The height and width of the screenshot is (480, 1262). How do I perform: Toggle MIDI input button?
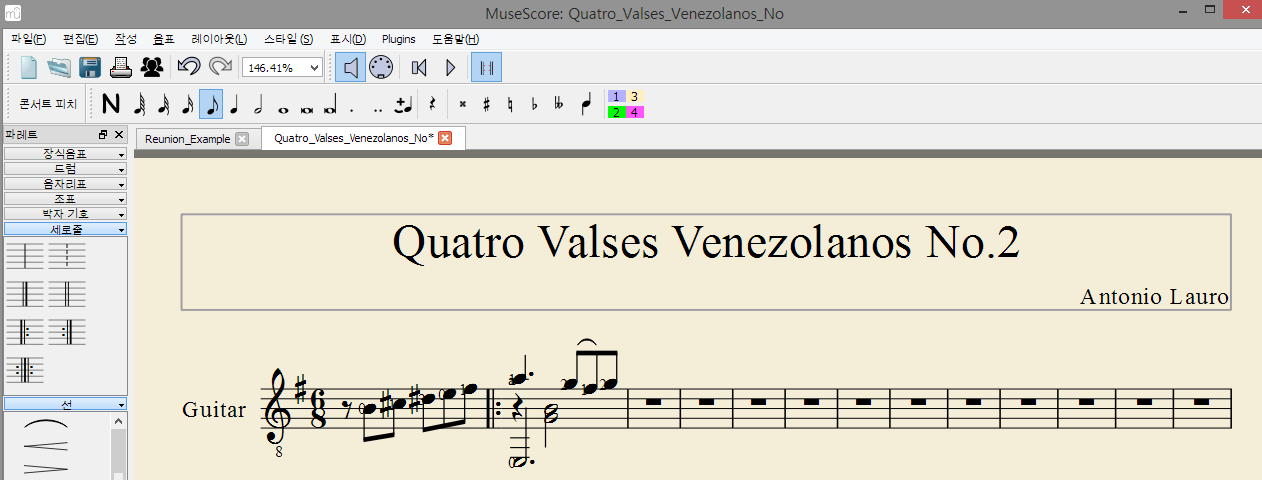tap(380, 67)
